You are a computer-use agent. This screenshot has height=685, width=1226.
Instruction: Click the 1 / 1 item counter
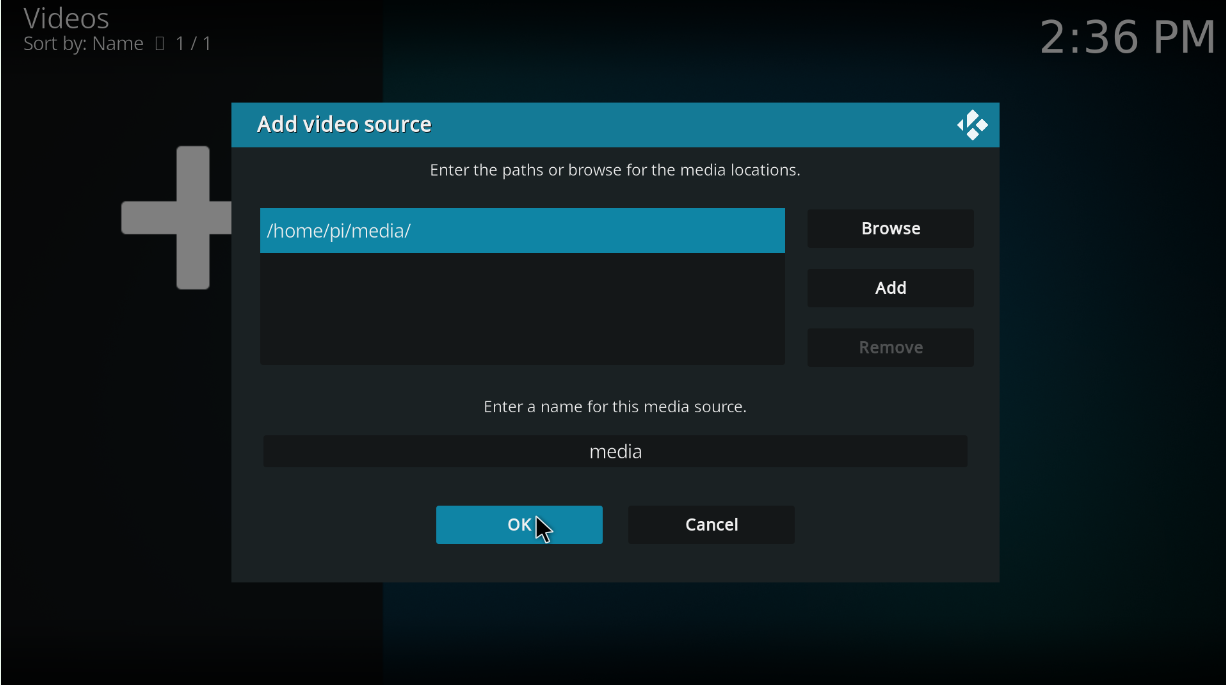[194, 44]
